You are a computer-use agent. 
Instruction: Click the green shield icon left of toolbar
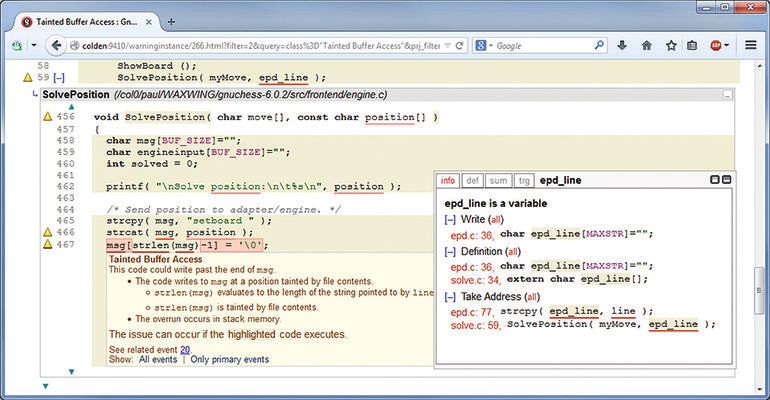tap(17, 46)
